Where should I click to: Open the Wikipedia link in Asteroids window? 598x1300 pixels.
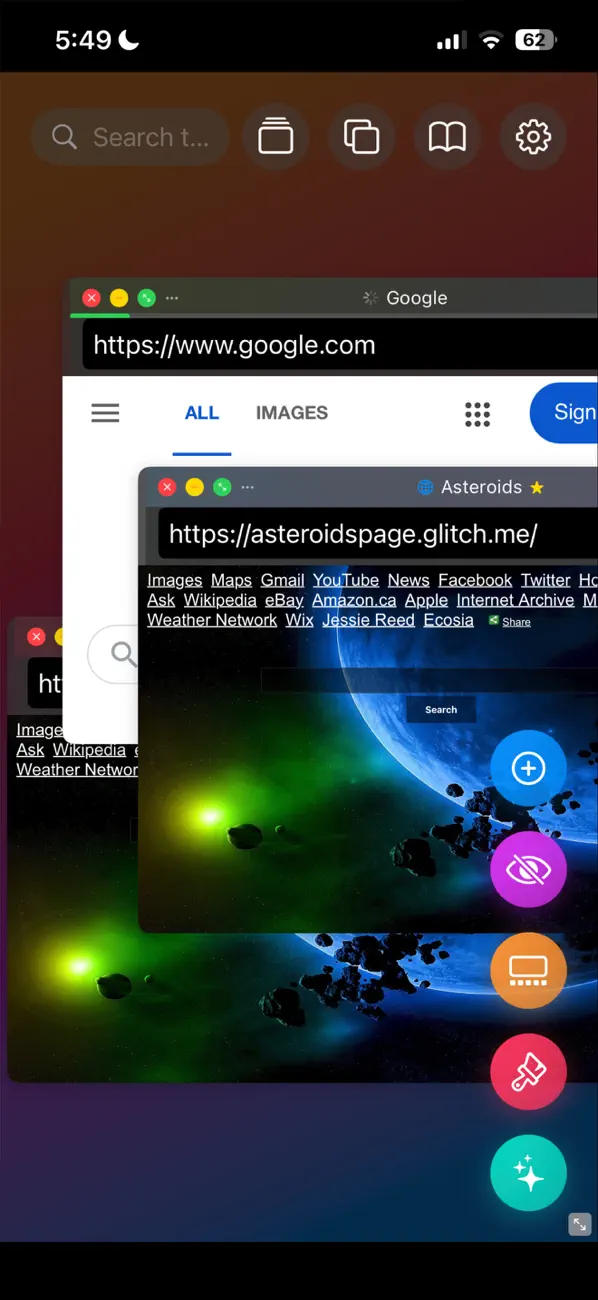click(x=220, y=600)
